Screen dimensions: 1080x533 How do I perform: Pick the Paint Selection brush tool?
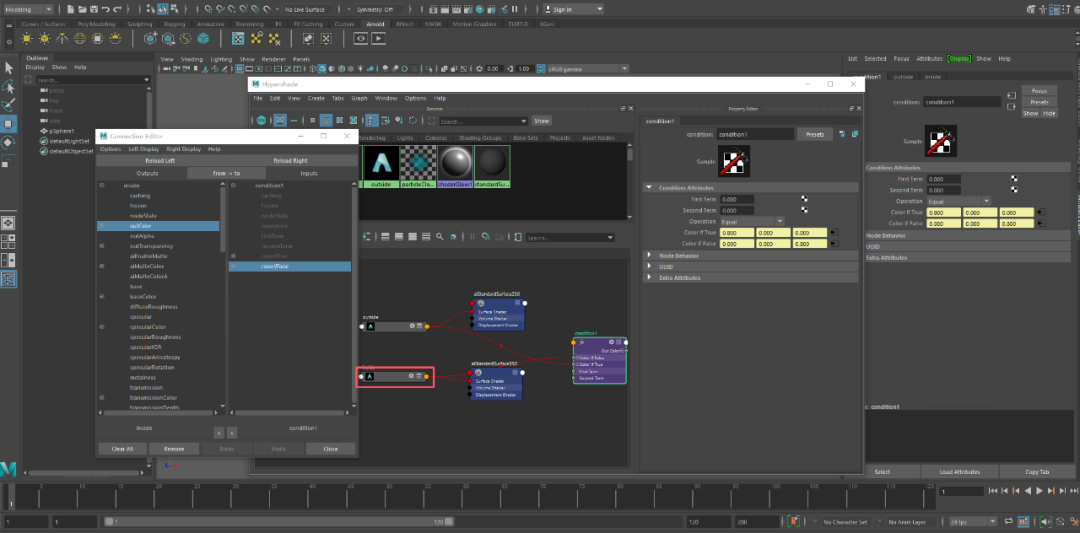(x=8, y=105)
